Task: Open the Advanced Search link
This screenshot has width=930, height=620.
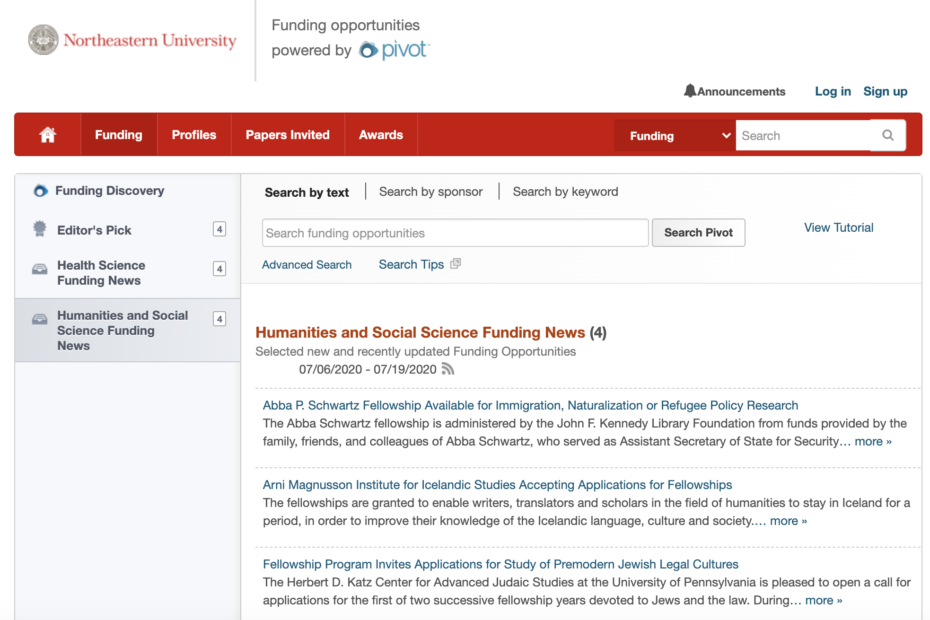Action: click(306, 264)
